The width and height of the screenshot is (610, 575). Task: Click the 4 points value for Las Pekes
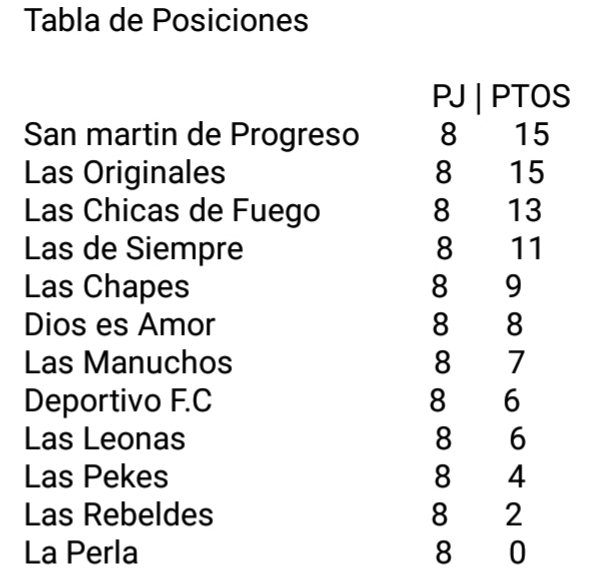pos(516,476)
